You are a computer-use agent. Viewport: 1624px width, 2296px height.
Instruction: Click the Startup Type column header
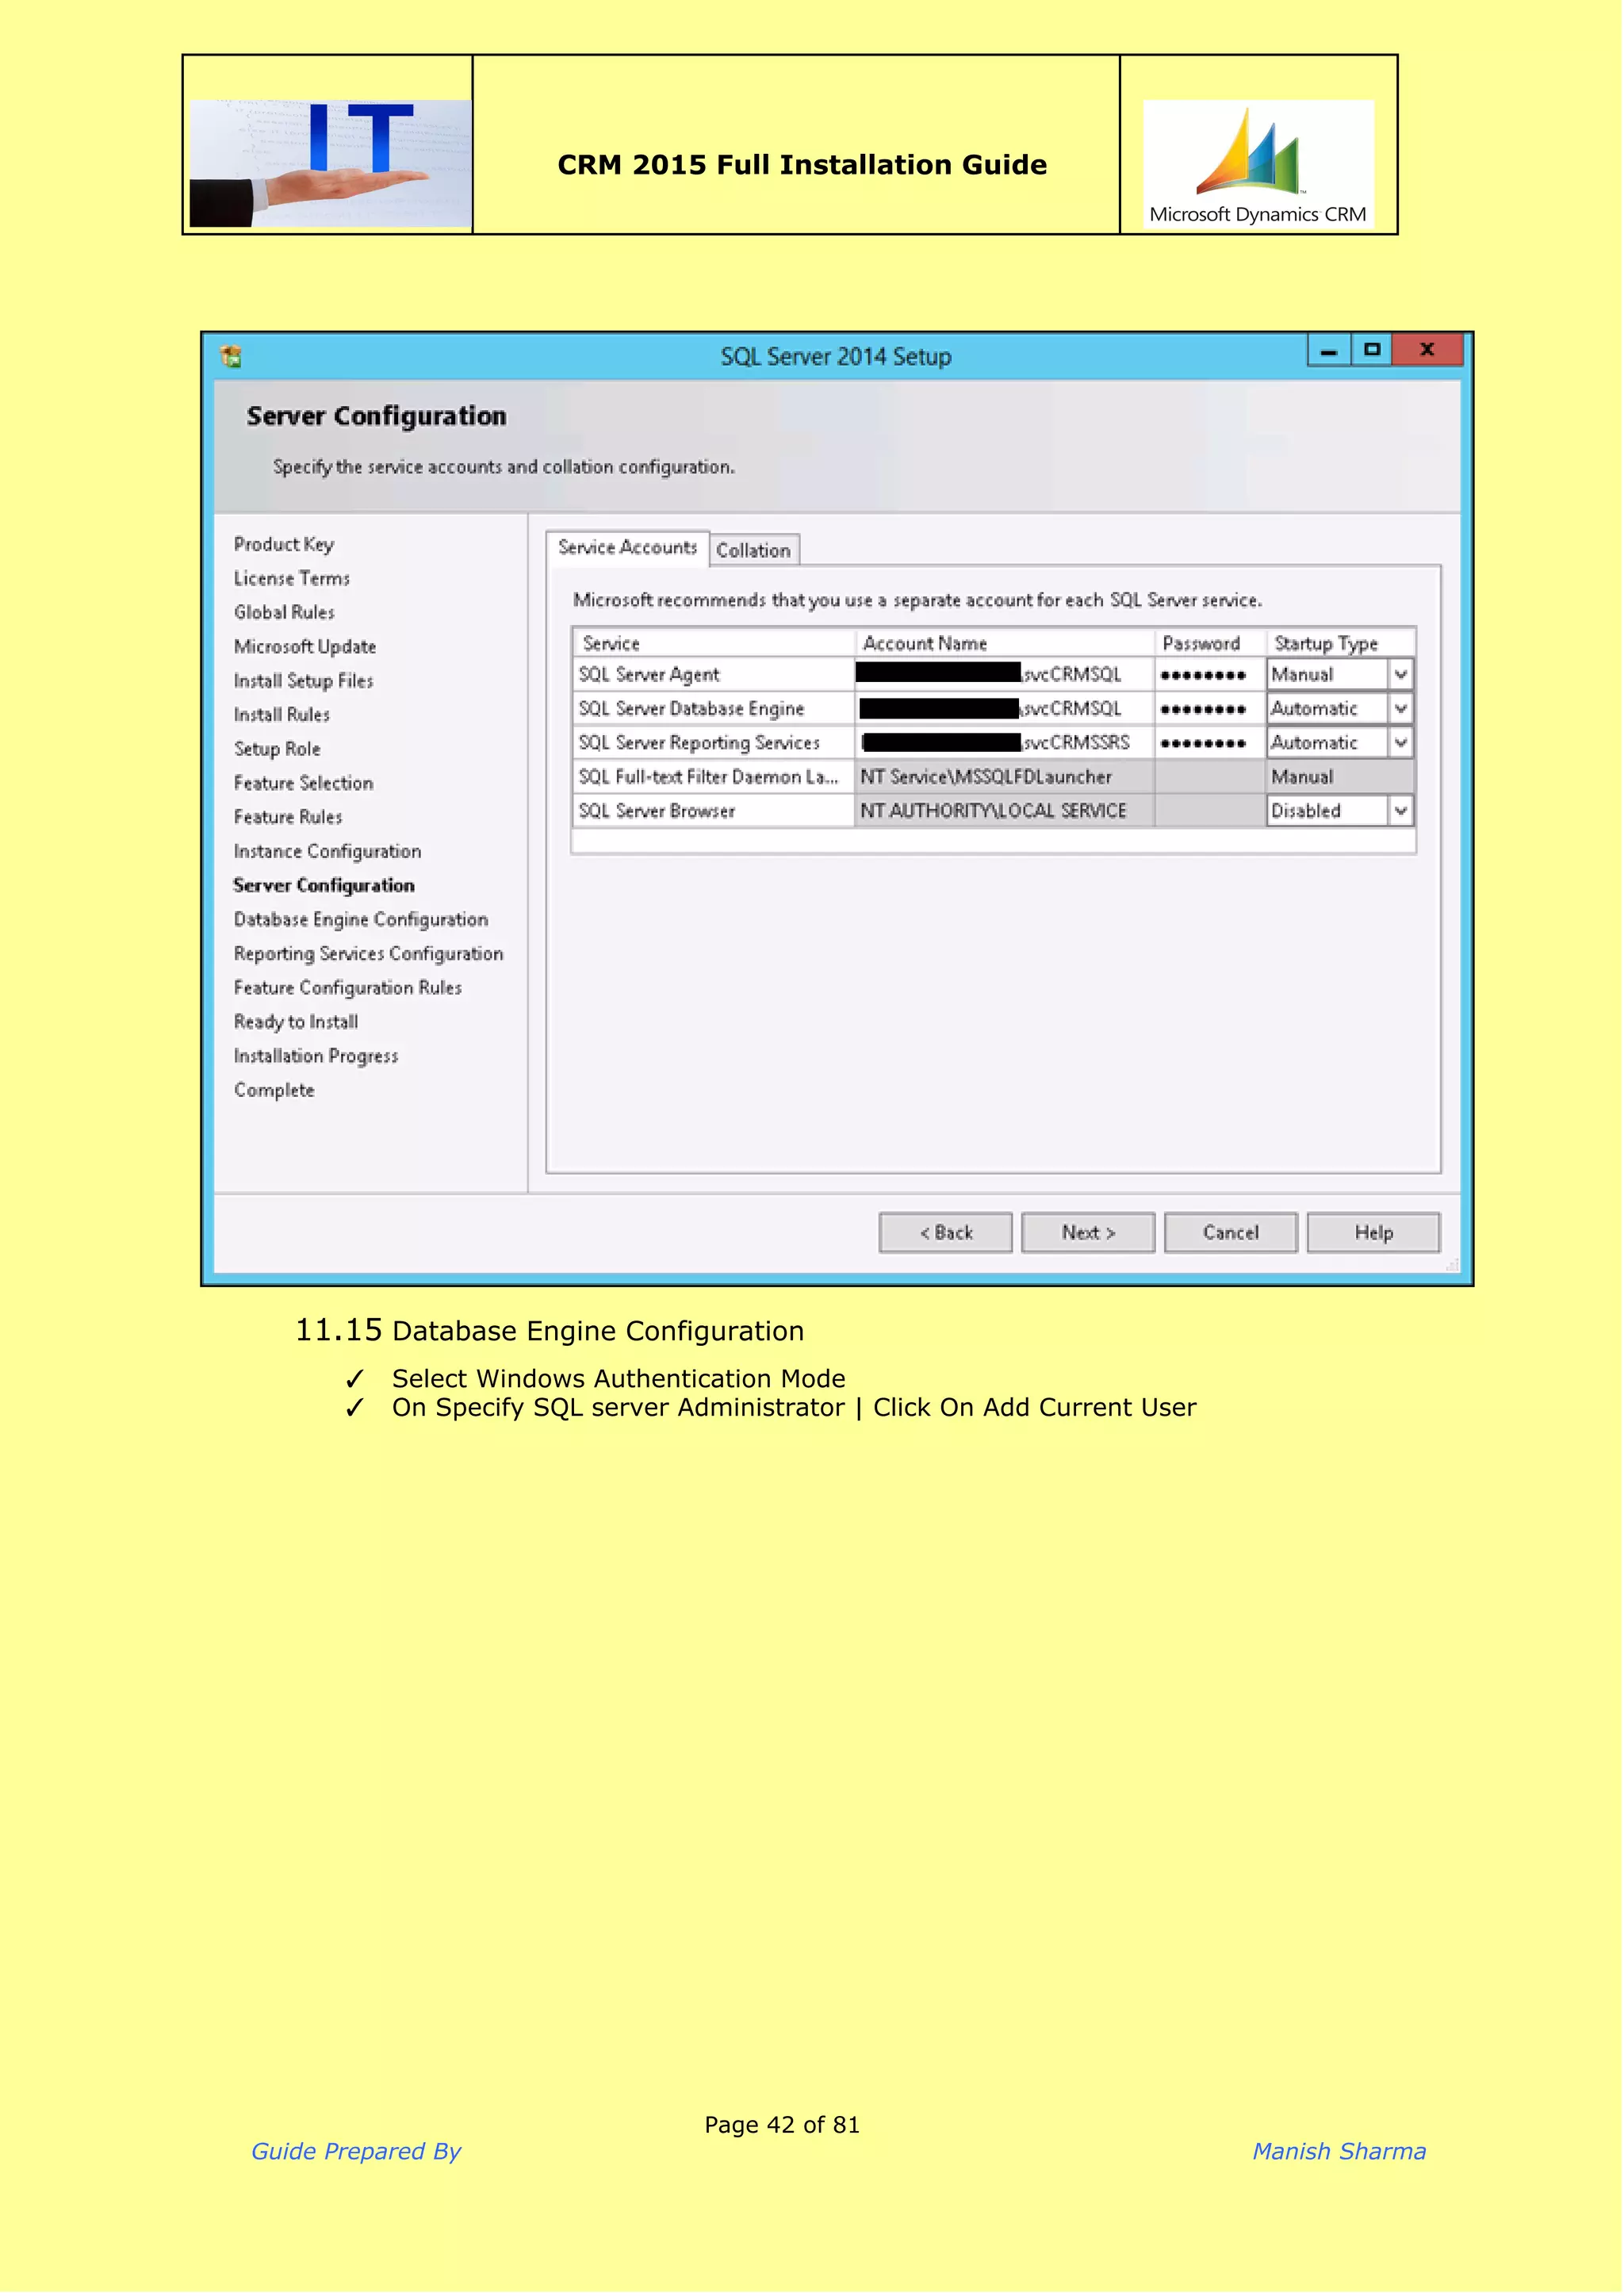coord(1341,643)
